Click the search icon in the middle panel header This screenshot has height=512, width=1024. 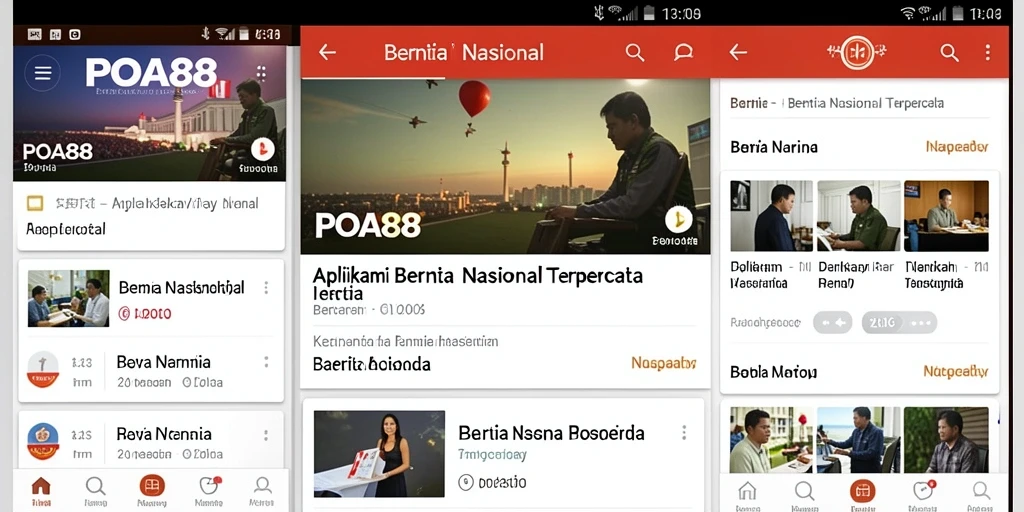(635, 52)
